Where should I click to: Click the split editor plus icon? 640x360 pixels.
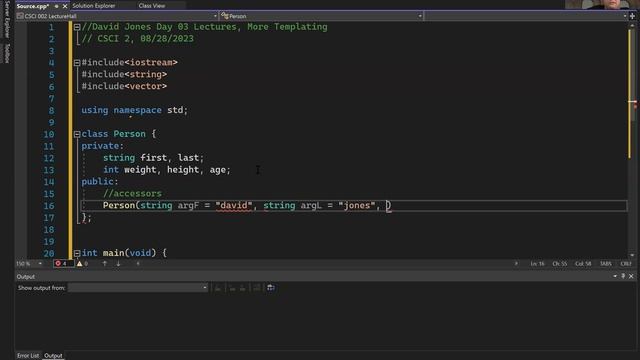tap(632, 16)
